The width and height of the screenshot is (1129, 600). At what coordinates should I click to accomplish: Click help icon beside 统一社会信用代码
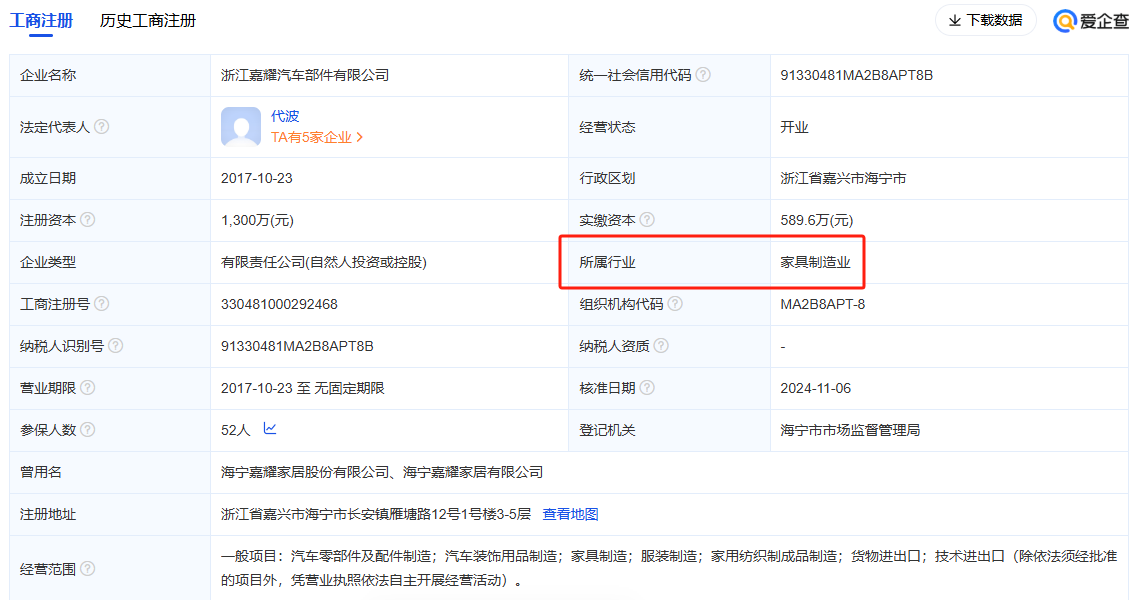click(704, 75)
